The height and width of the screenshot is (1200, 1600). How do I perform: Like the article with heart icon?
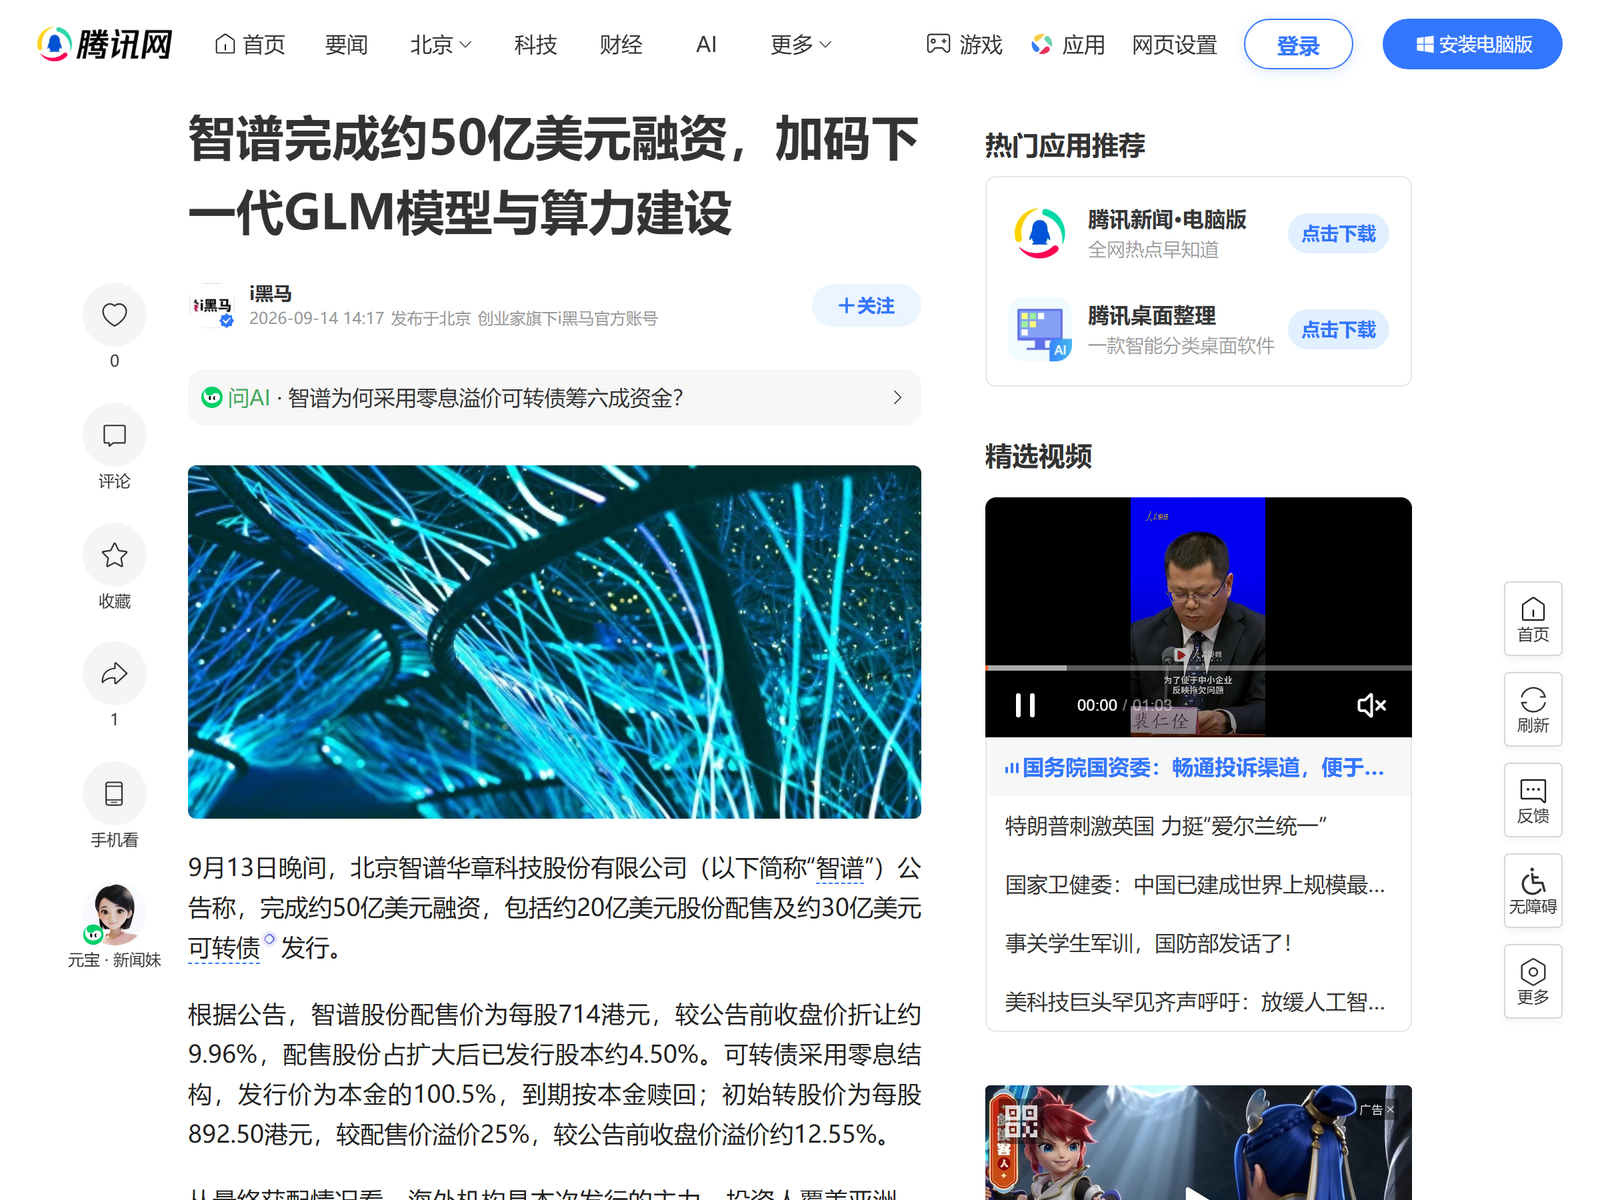tap(114, 315)
